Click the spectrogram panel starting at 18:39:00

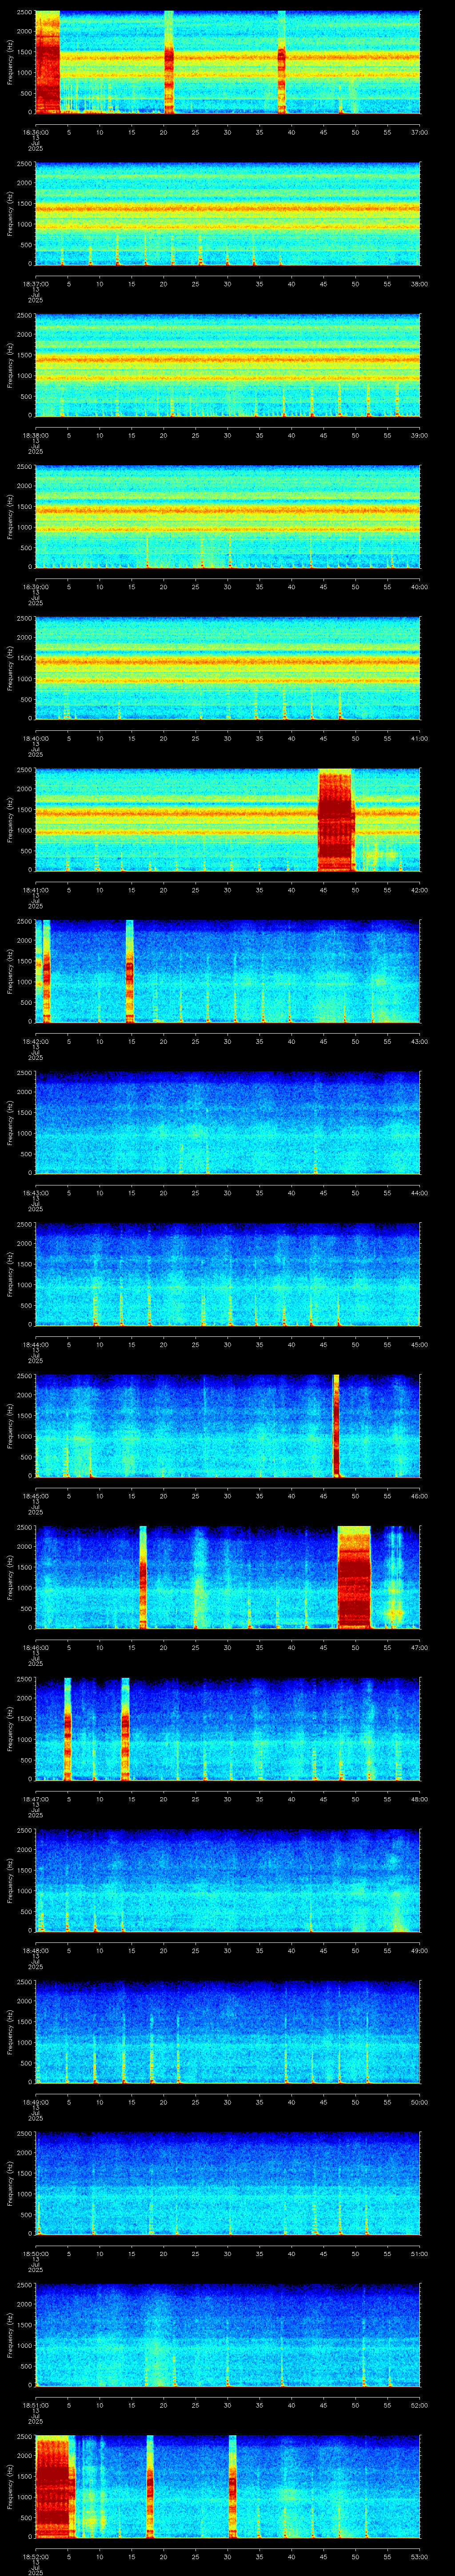coord(228,517)
